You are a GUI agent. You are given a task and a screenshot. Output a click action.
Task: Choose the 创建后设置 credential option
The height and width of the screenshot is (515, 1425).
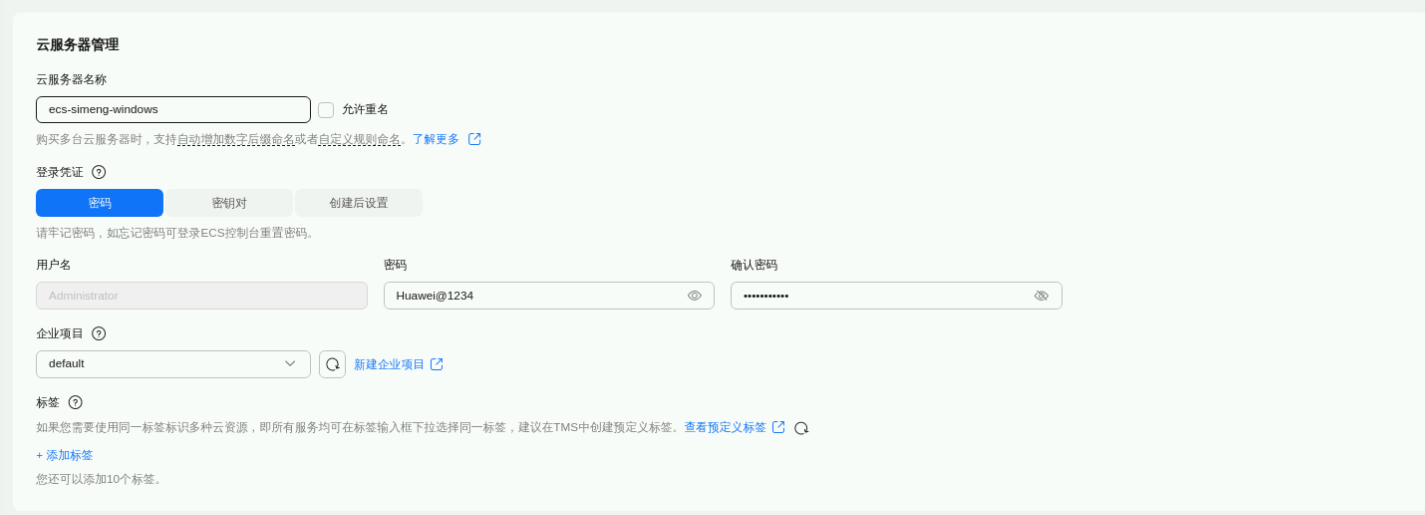(358, 203)
